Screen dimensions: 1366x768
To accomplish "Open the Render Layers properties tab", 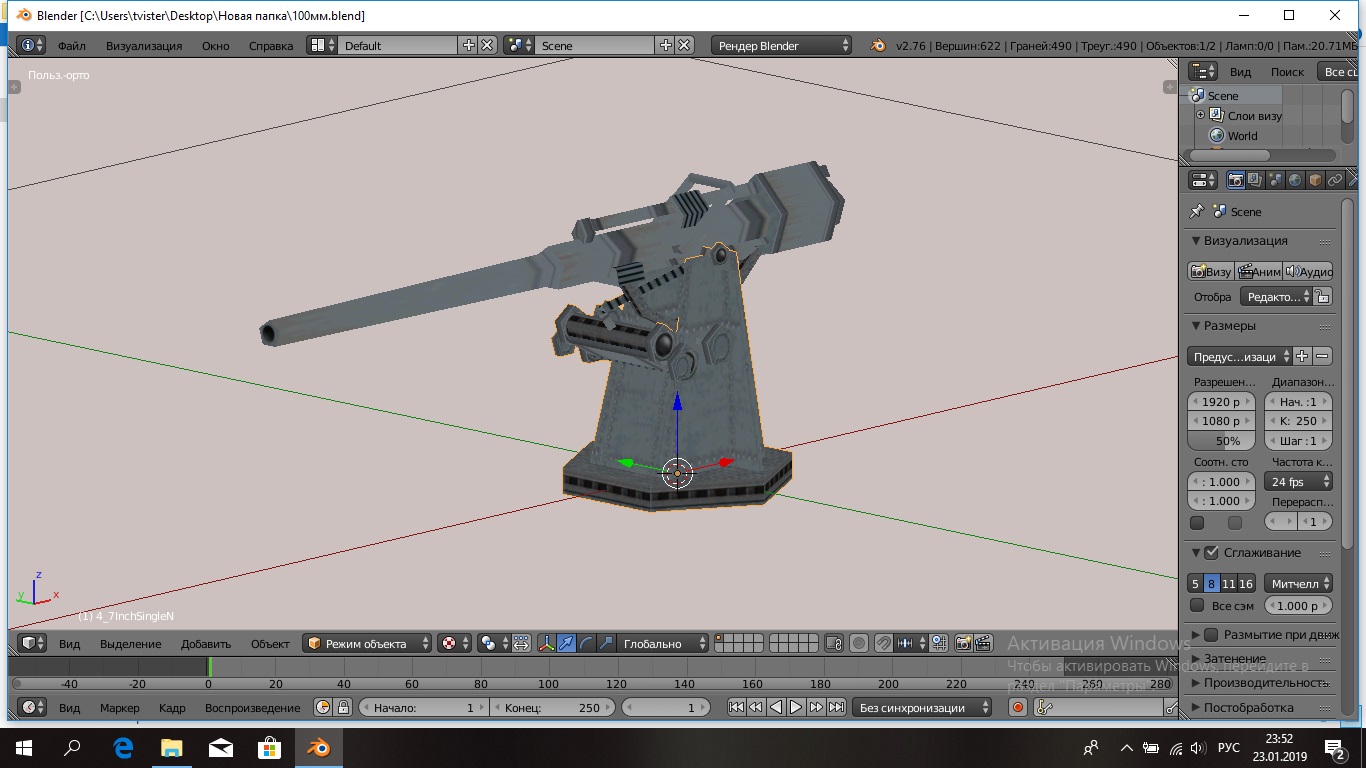I will tap(1255, 181).
